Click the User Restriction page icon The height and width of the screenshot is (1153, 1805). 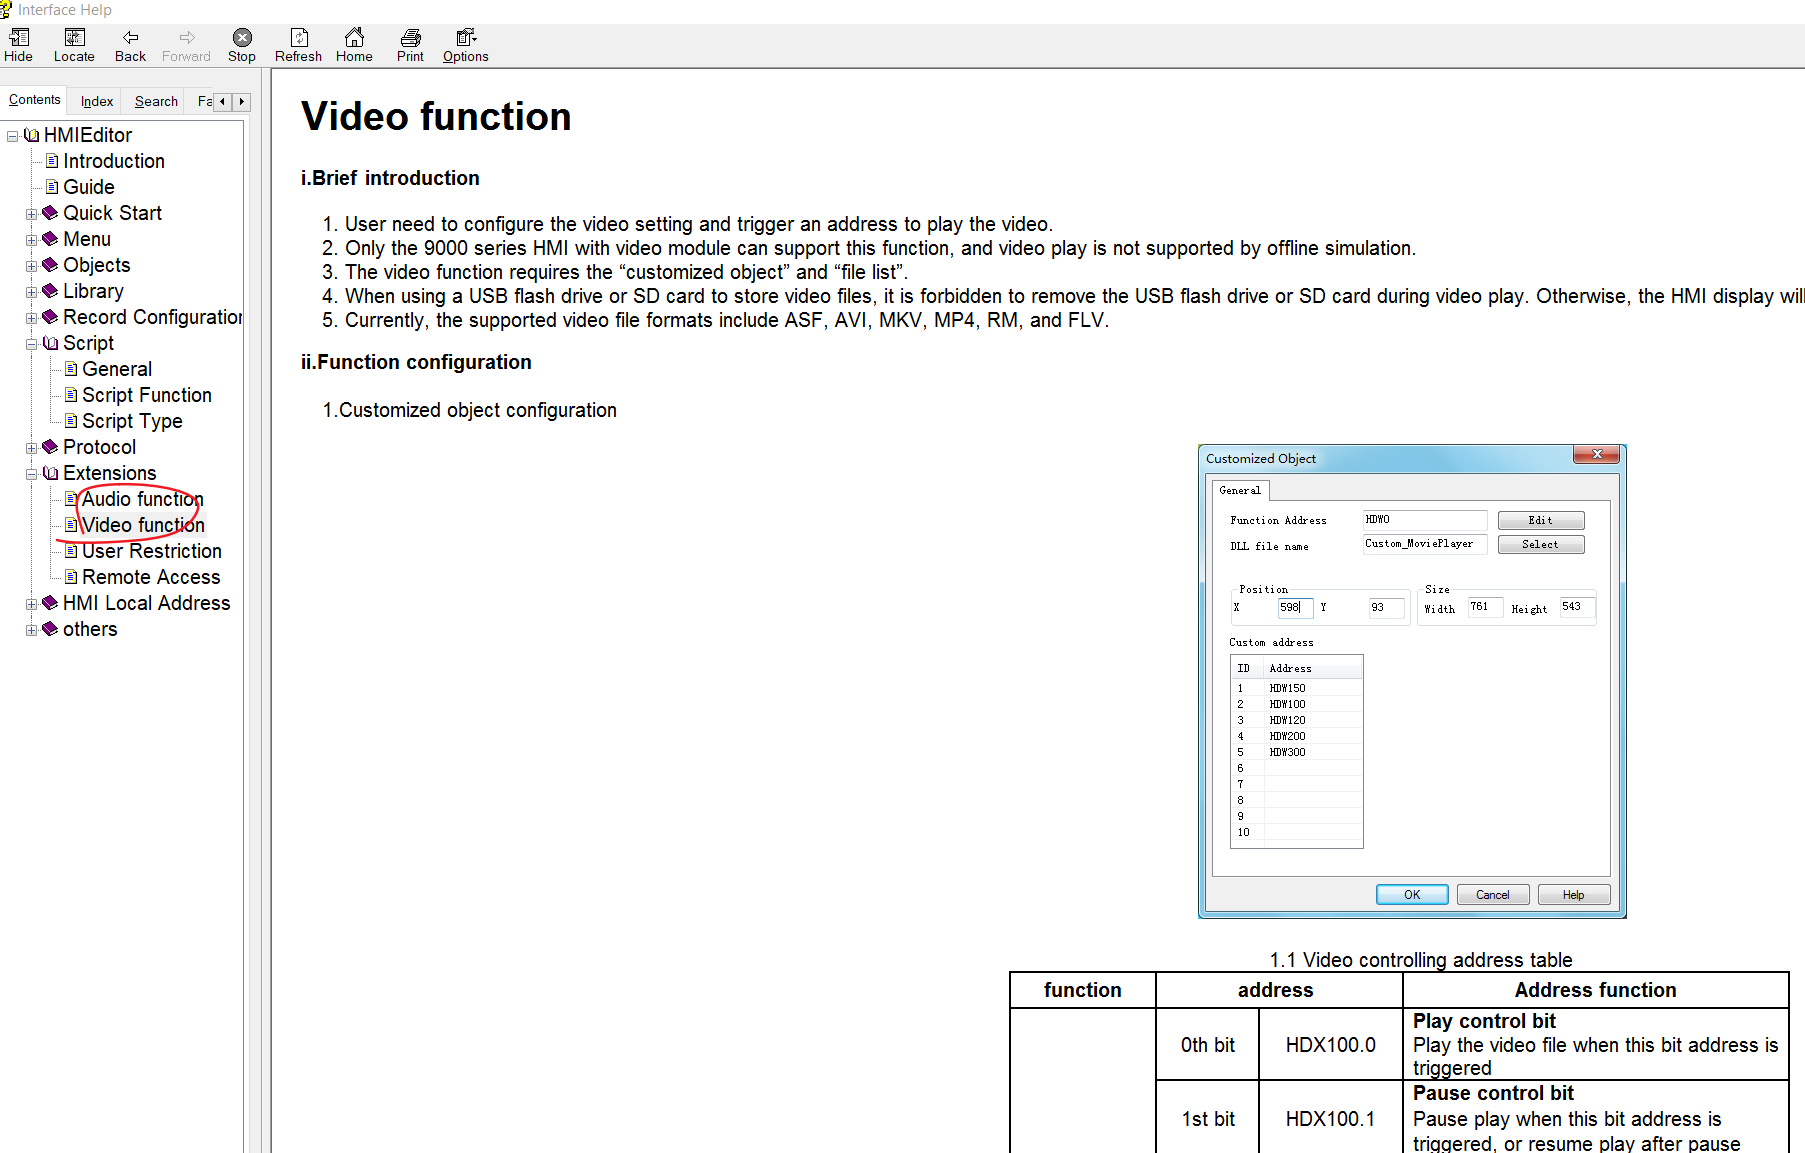point(71,551)
